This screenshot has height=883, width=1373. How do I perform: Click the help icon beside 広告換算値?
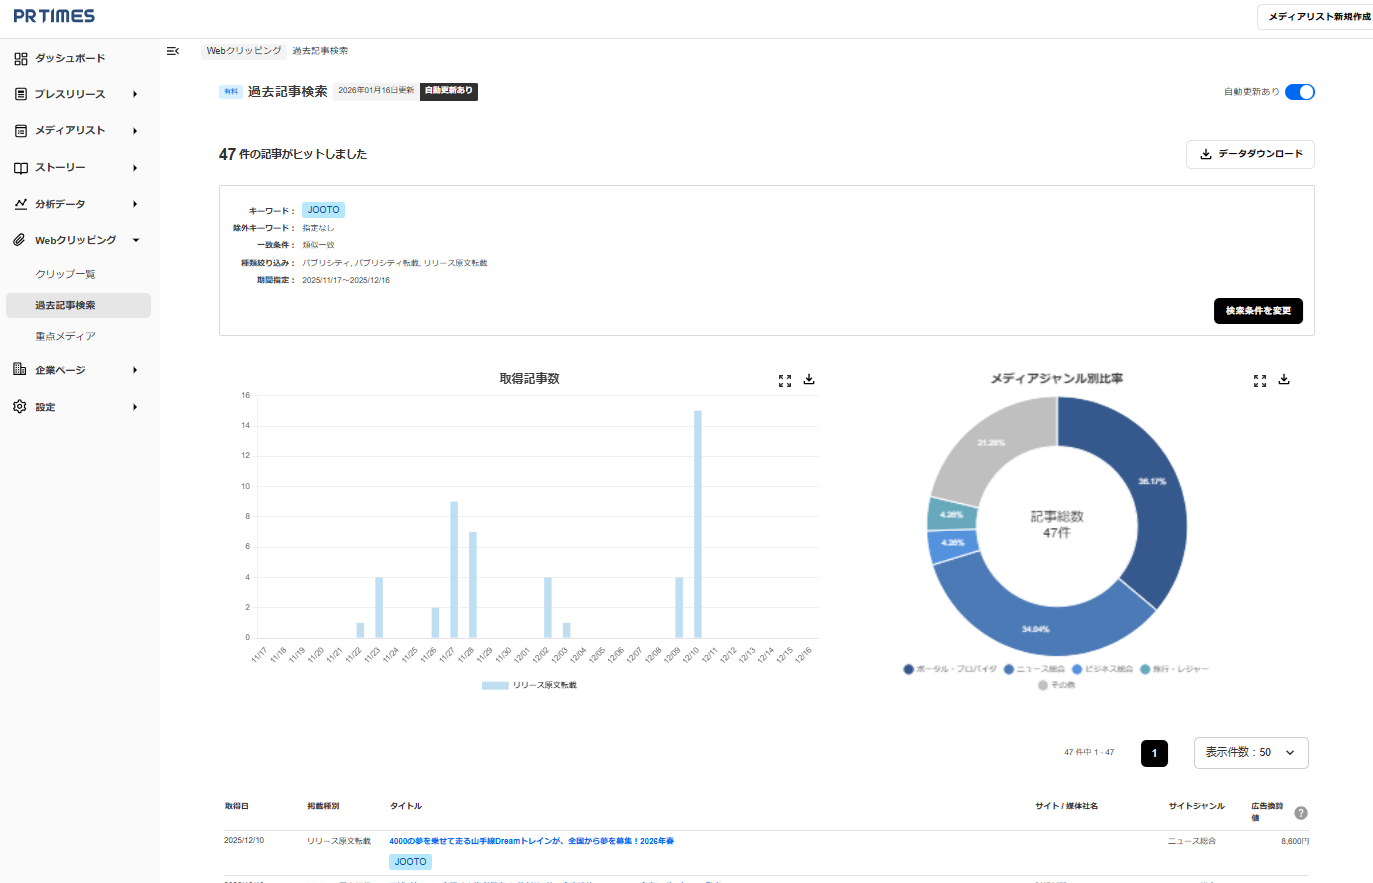point(1301,813)
